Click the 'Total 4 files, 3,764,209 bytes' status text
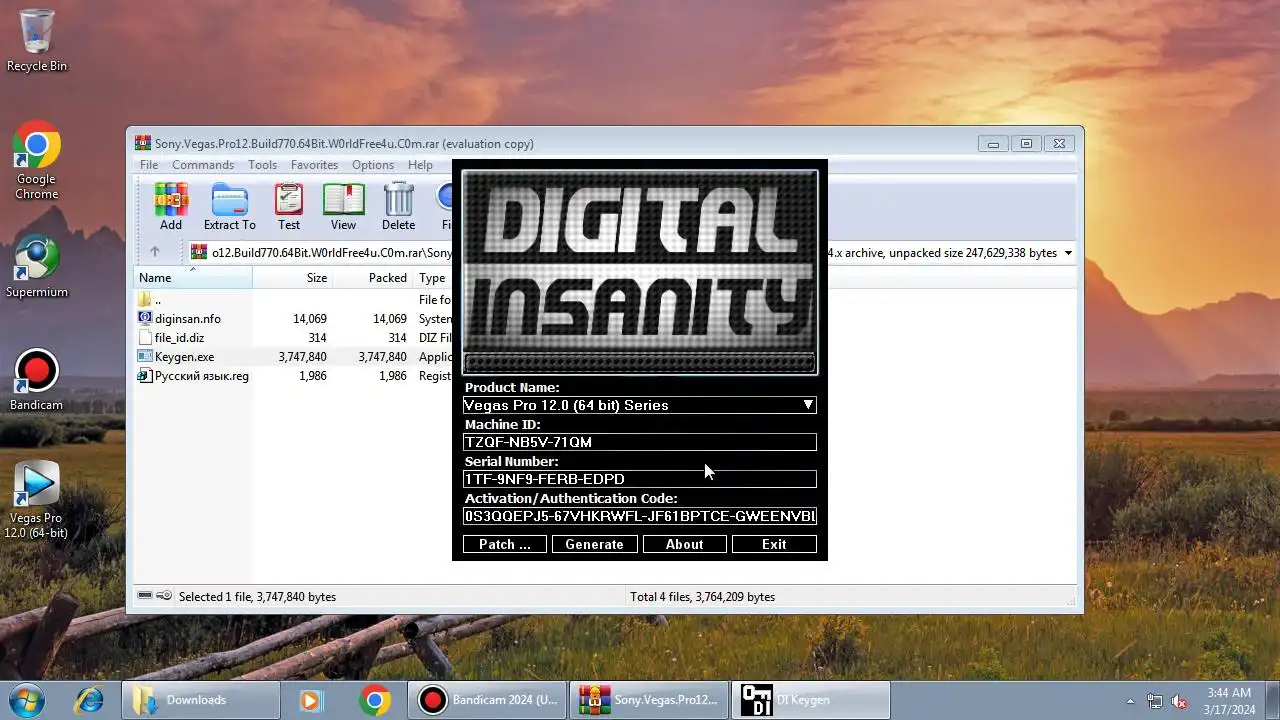Viewport: 1280px width, 720px height. [702, 597]
